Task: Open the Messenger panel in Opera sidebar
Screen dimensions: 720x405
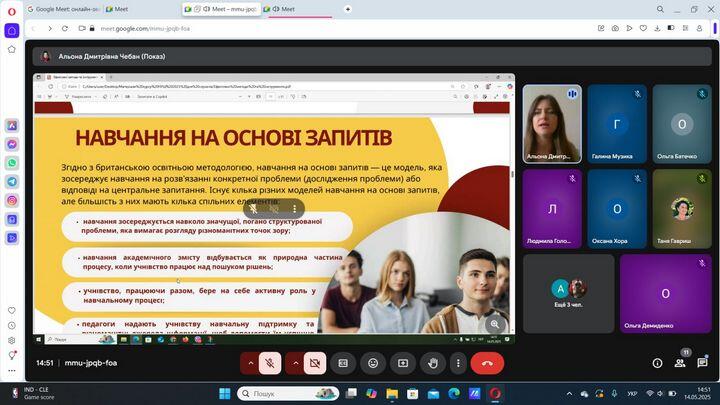Action: click(x=12, y=144)
